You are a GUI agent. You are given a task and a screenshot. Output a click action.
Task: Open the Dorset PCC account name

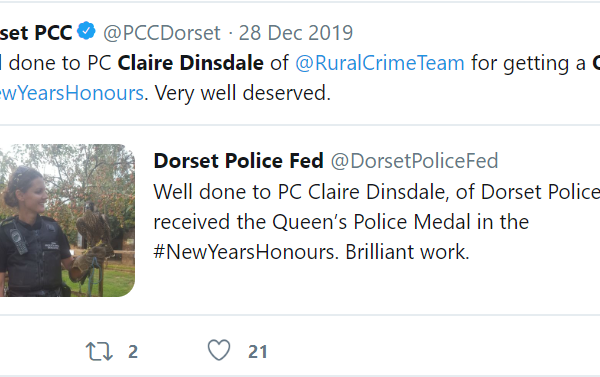tap(36, 33)
